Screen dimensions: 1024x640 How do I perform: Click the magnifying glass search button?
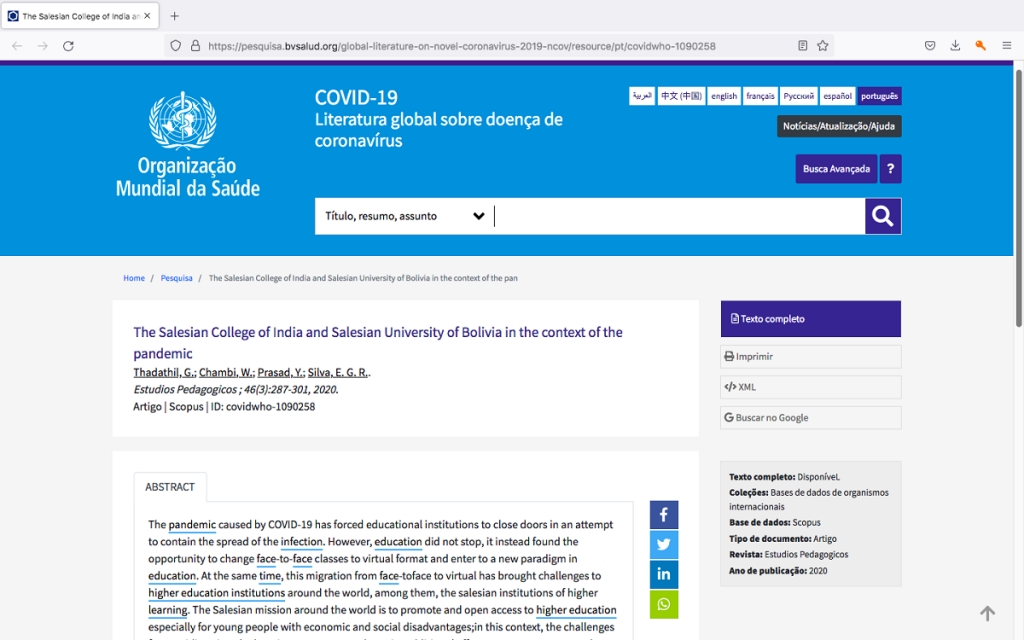click(x=882, y=216)
